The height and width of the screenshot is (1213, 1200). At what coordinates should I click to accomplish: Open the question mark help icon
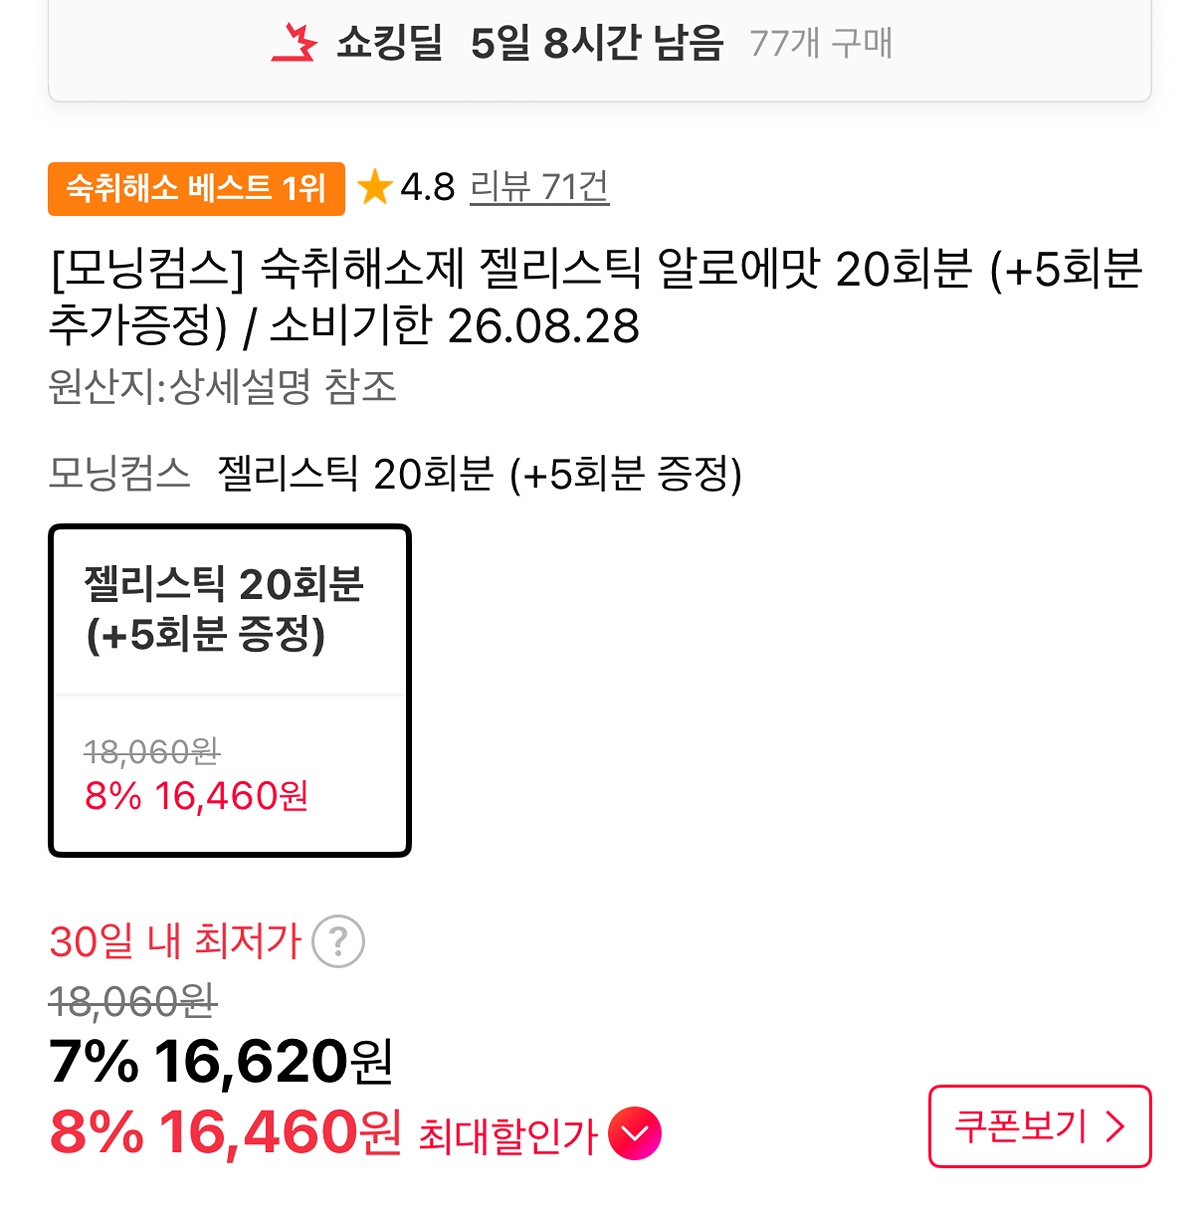click(x=338, y=941)
